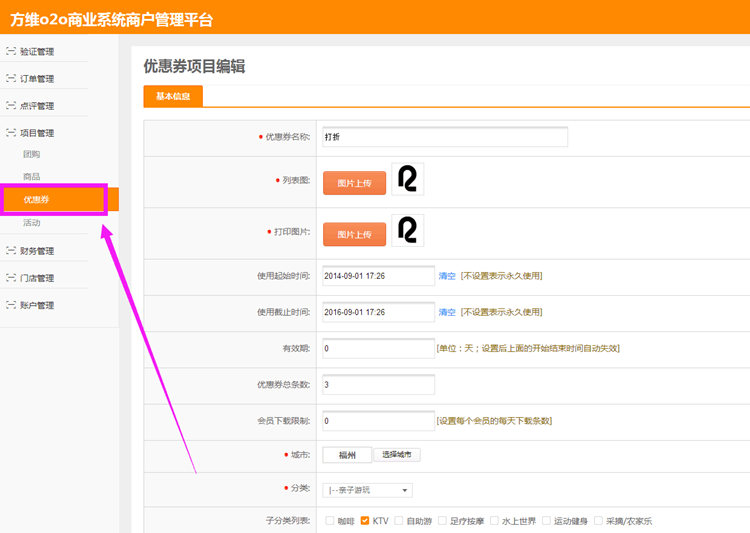Click the 选择城市 city selector button

pyautogui.click(x=397, y=455)
